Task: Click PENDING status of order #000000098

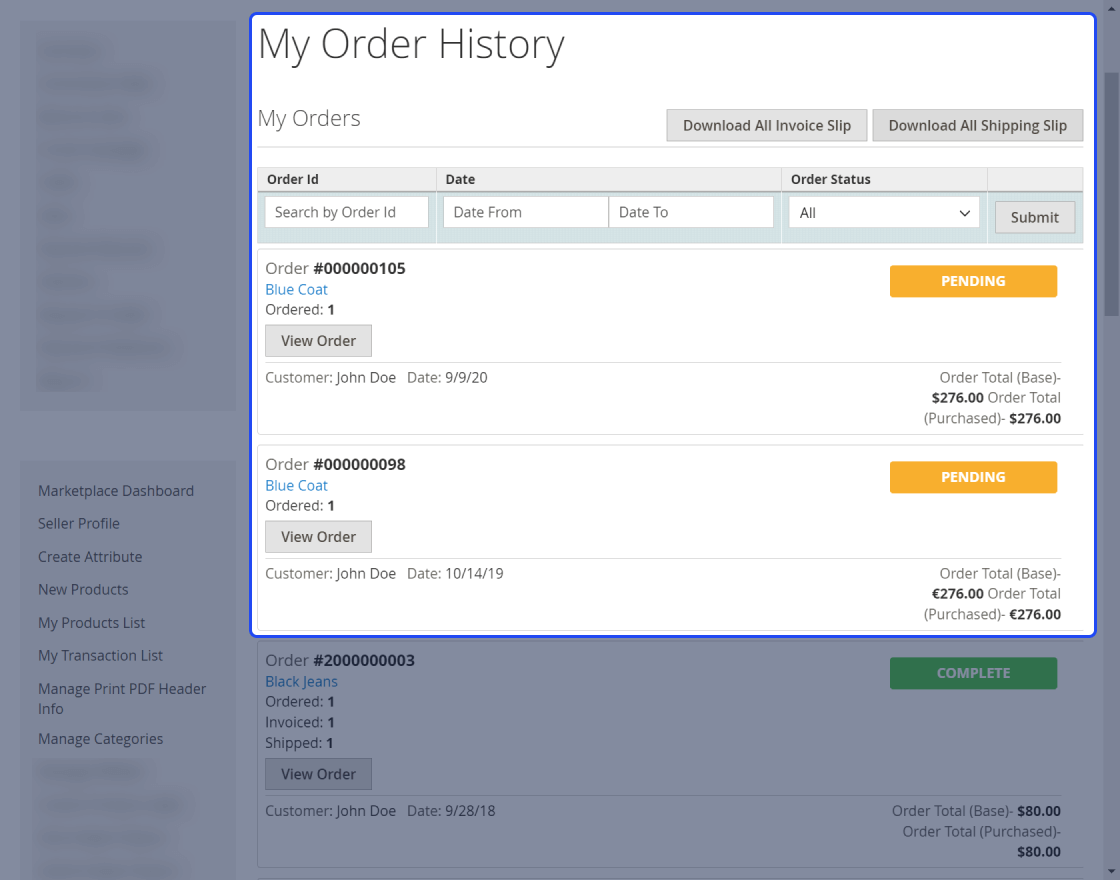Action: pos(973,477)
